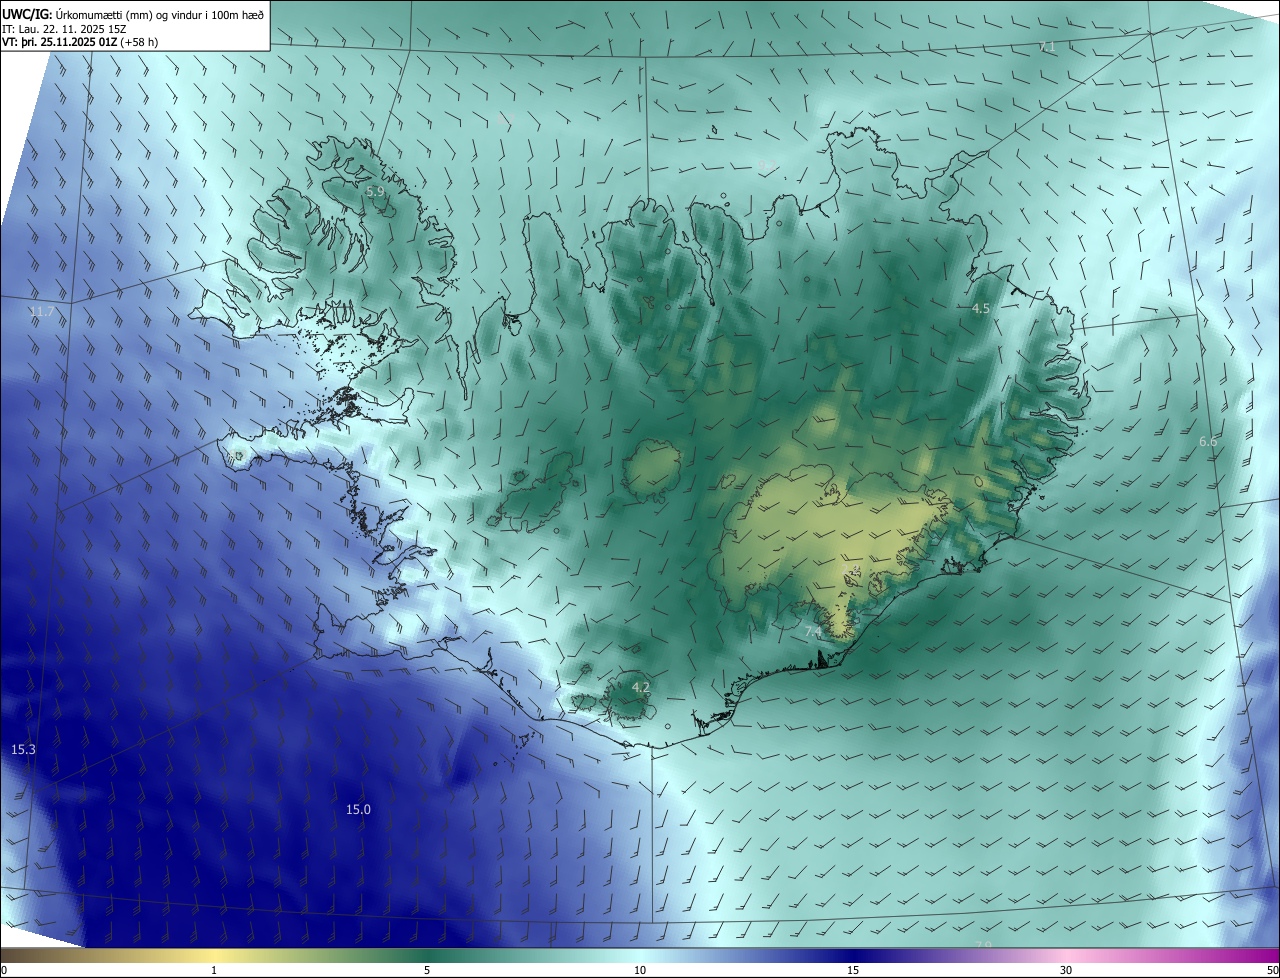This screenshot has height=978, width=1280.
Task: Click the '1' tick on the color scale
Action: click(214, 970)
